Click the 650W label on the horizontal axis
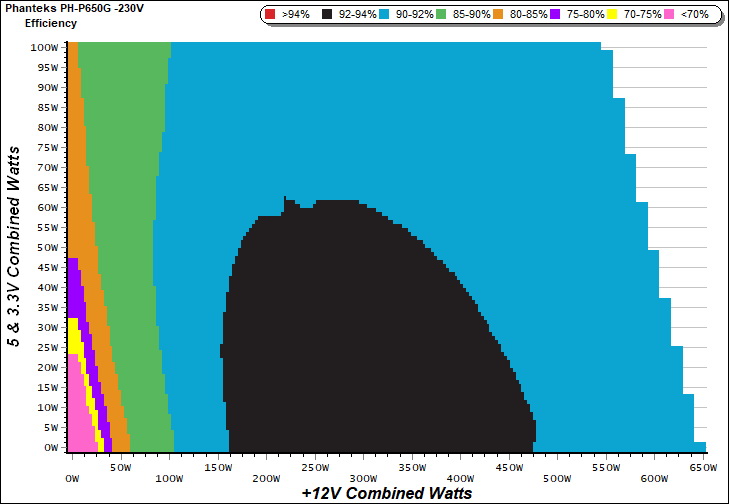 point(700,466)
